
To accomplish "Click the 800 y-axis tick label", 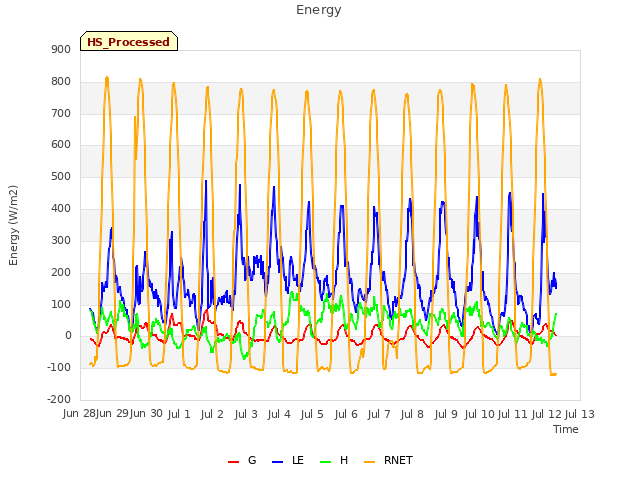I will (x=61, y=82).
